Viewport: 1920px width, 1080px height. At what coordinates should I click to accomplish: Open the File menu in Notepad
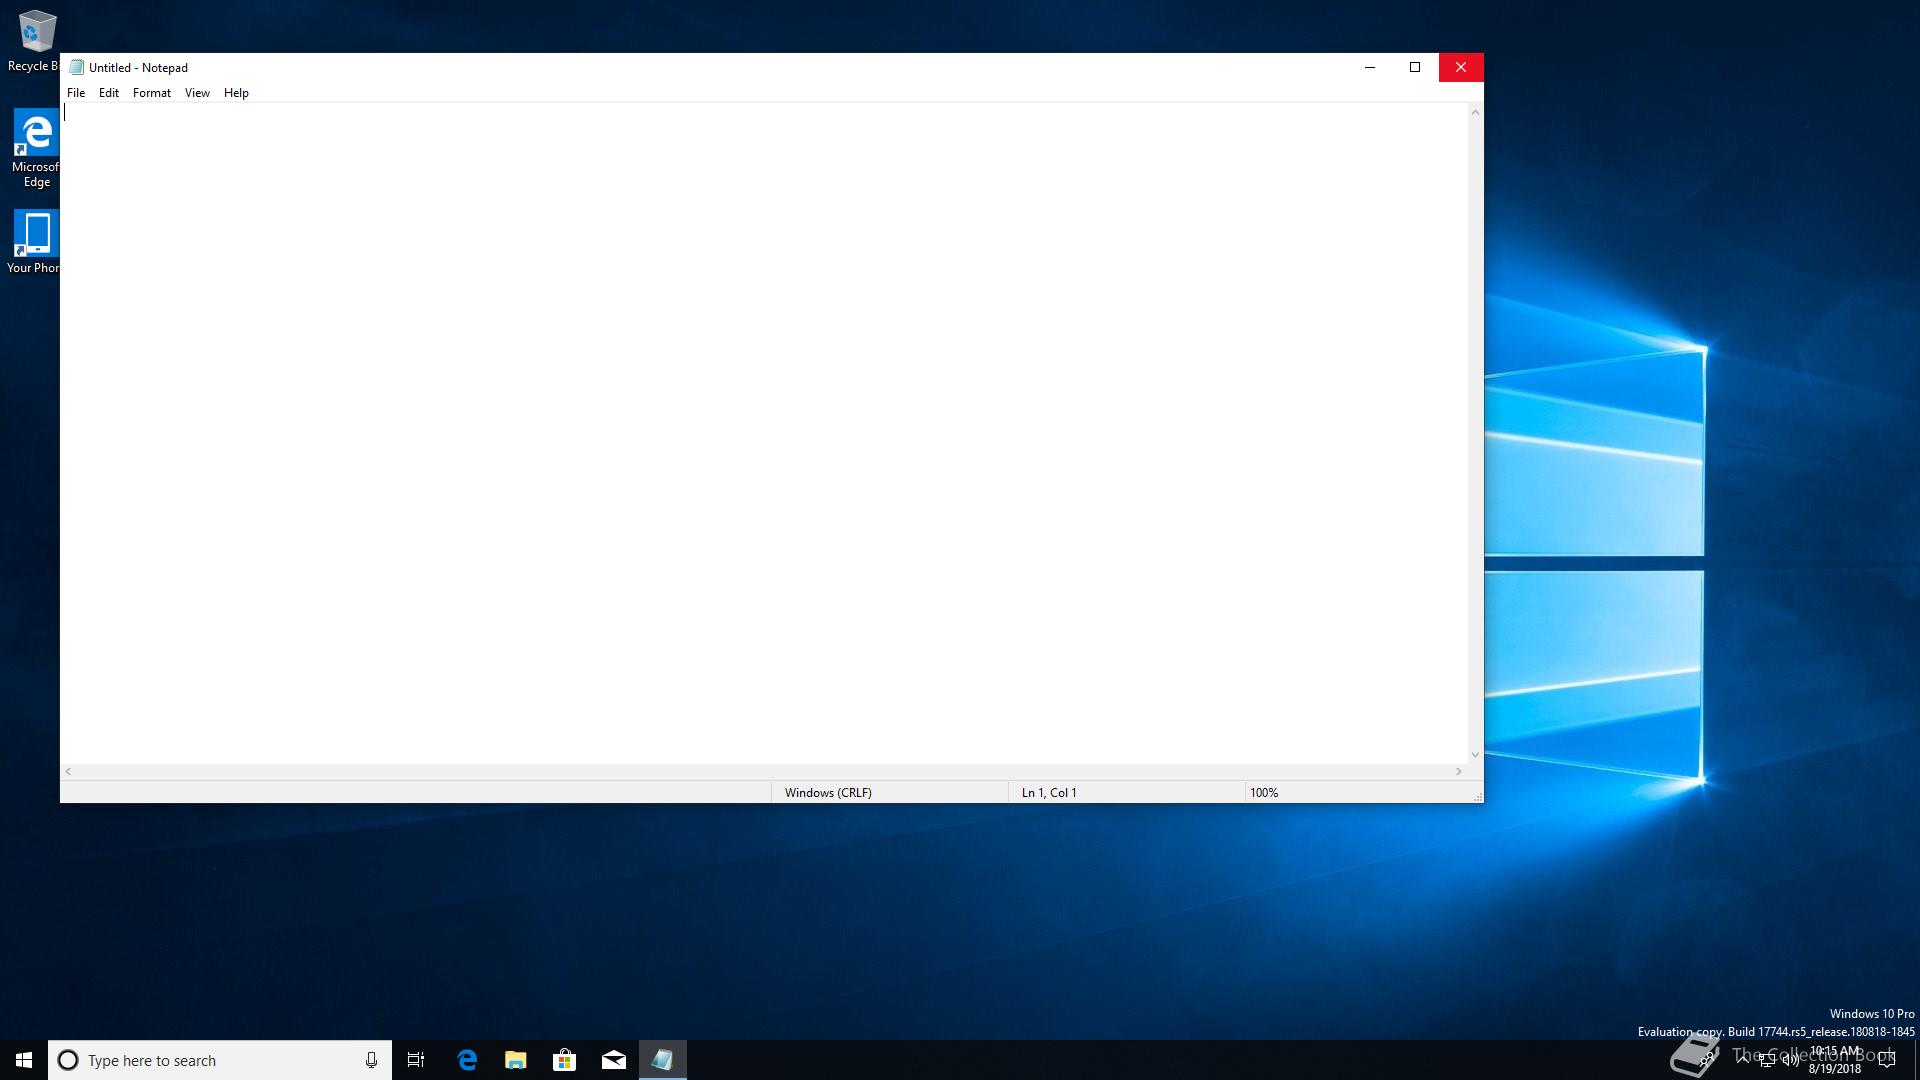76,93
